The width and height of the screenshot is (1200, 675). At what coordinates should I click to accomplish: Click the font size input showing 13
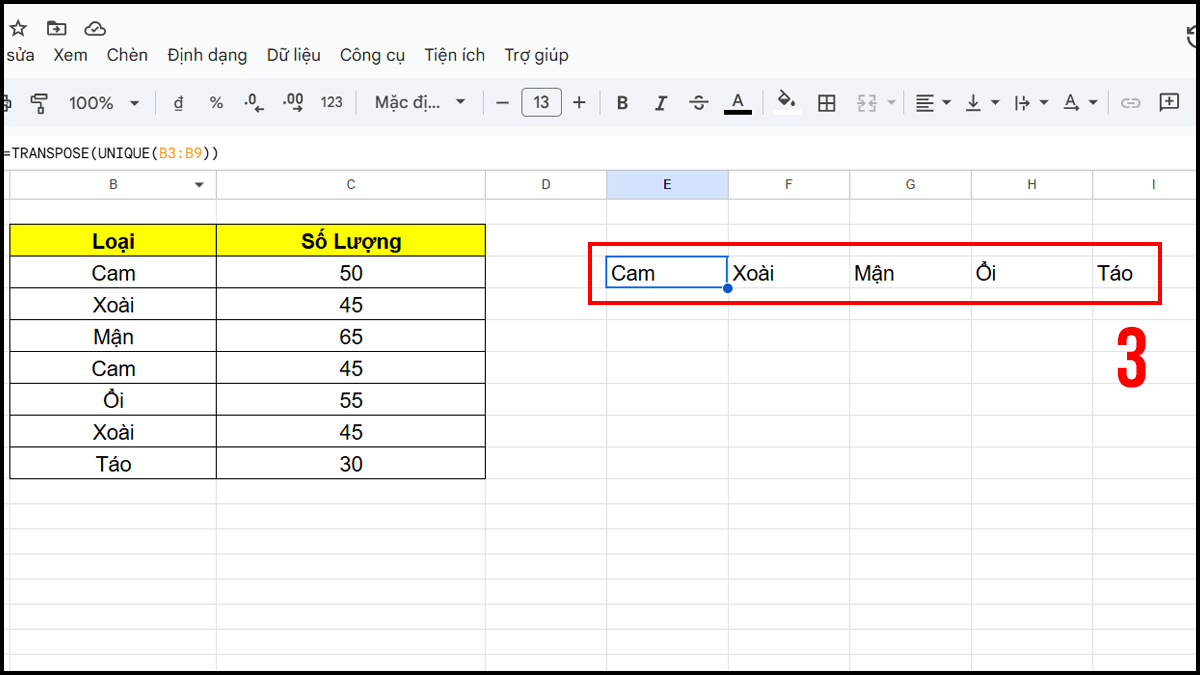point(541,102)
